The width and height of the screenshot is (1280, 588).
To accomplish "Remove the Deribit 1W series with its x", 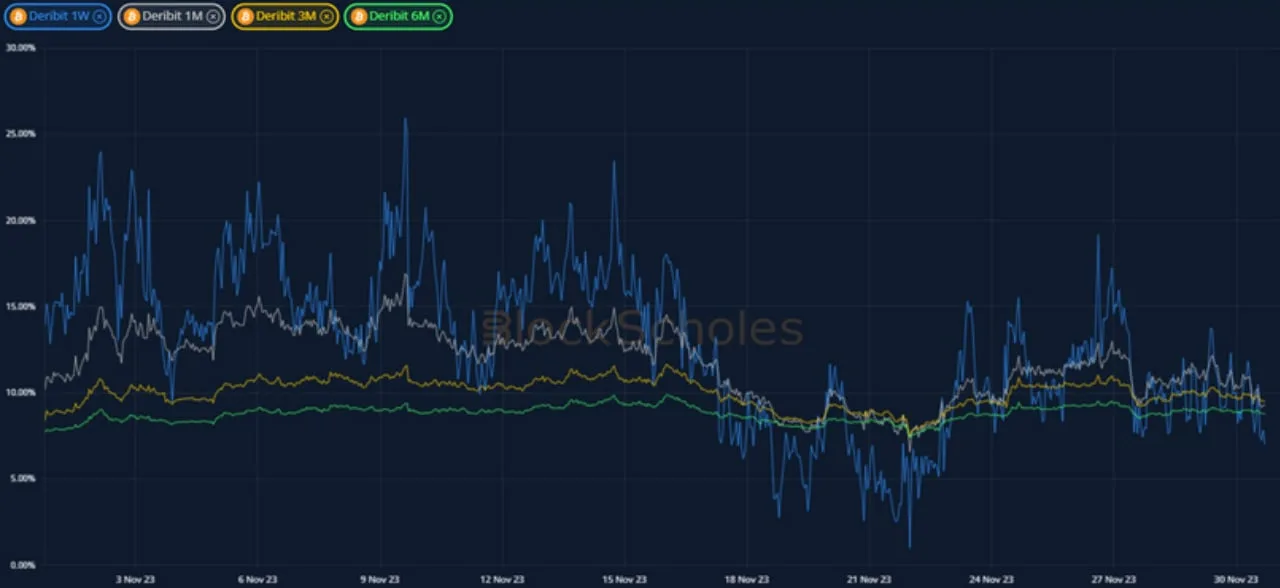I will pyautogui.click(x=98, y=16).
